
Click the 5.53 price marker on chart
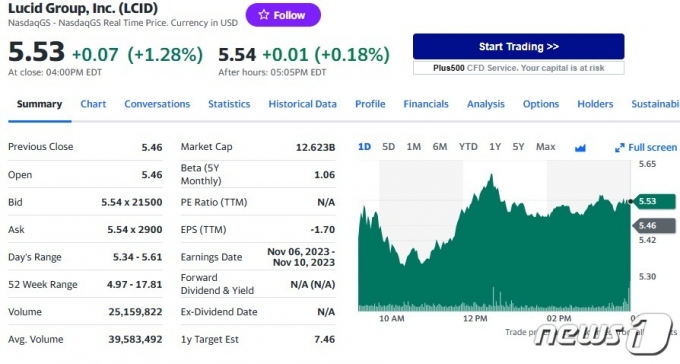[x=653, y=201]
